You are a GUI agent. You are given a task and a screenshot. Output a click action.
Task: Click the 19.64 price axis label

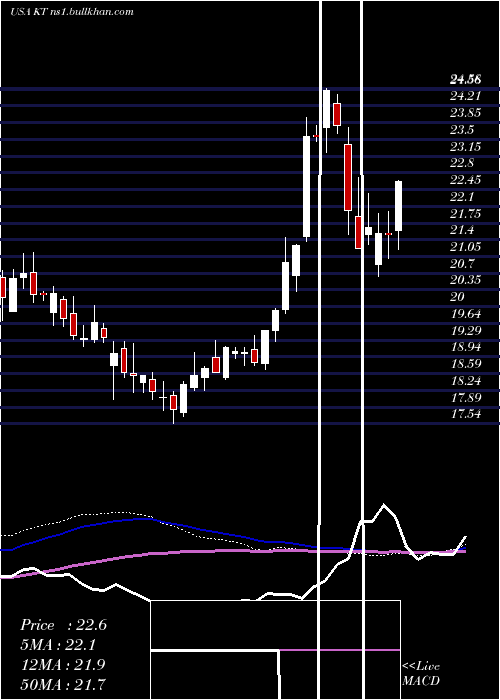466,314
